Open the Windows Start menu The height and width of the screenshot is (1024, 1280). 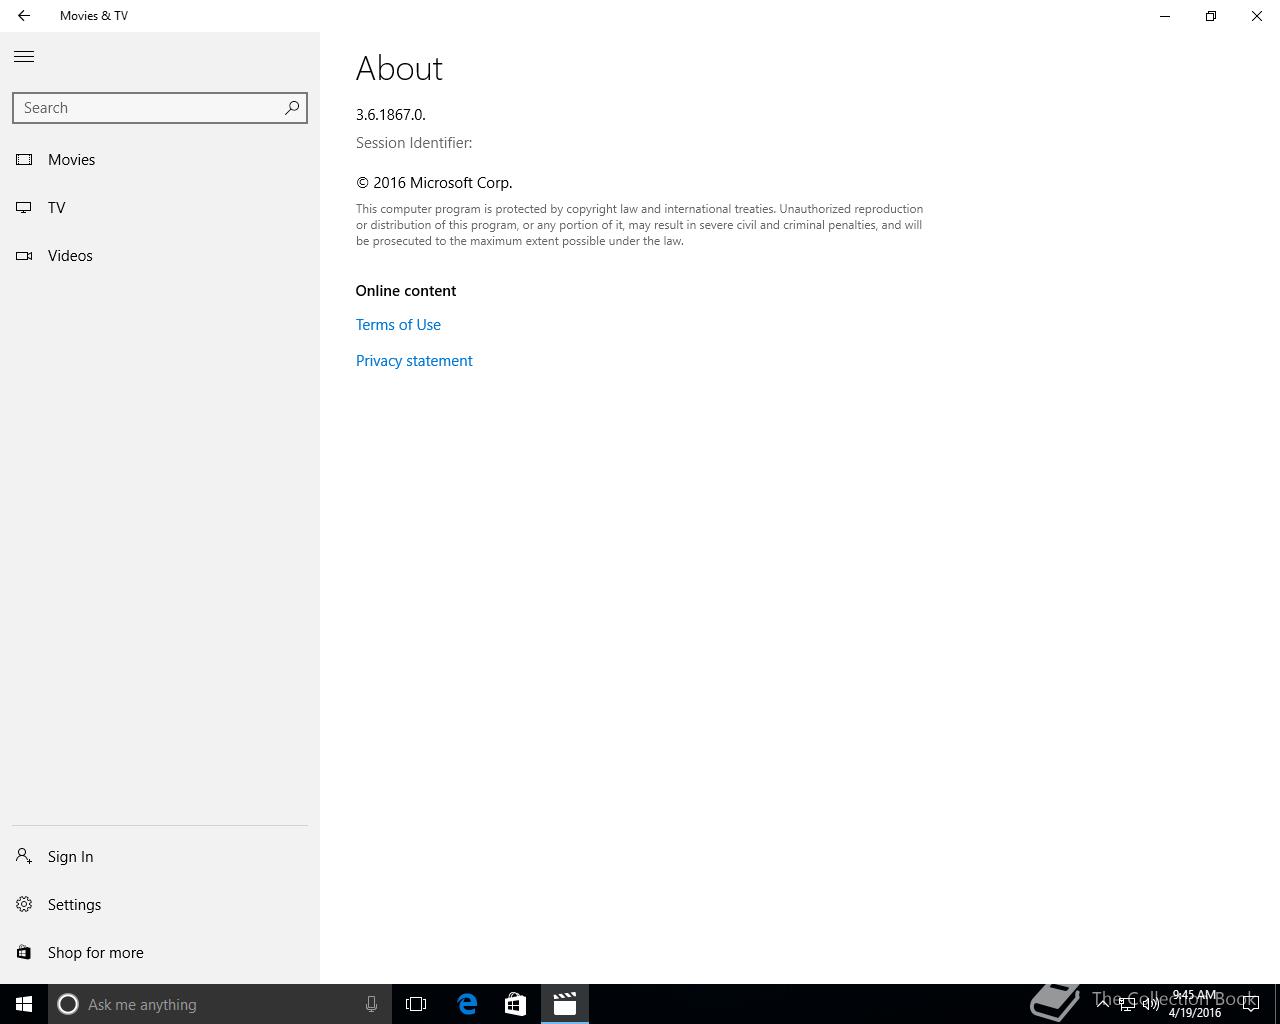click(x=24, y=1004)
